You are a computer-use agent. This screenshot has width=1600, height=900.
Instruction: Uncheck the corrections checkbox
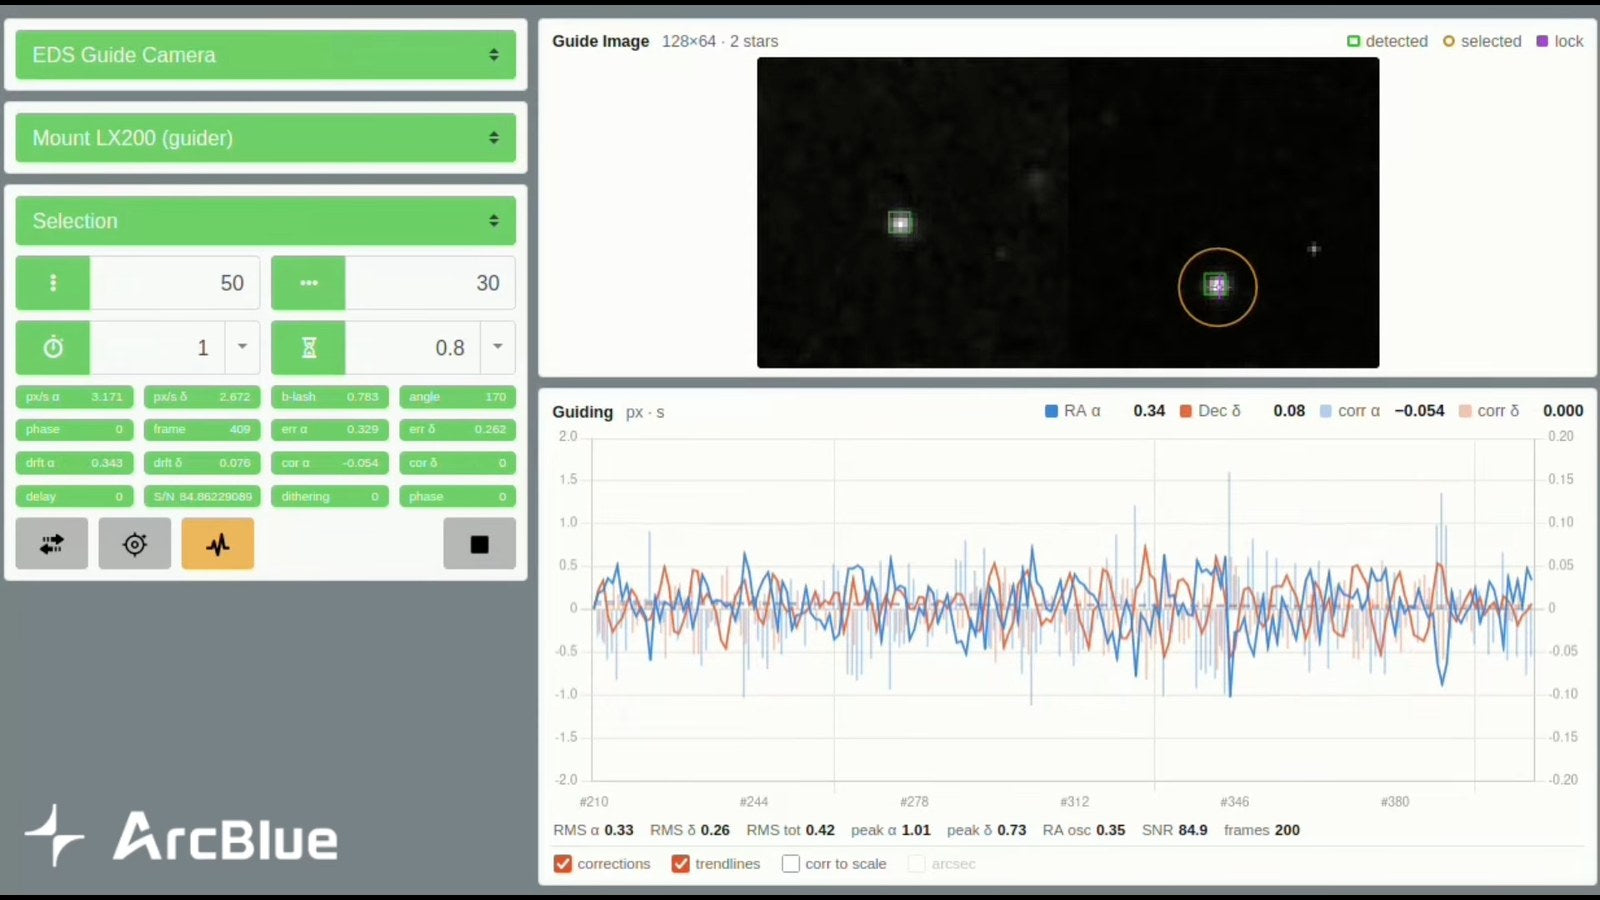563,864
